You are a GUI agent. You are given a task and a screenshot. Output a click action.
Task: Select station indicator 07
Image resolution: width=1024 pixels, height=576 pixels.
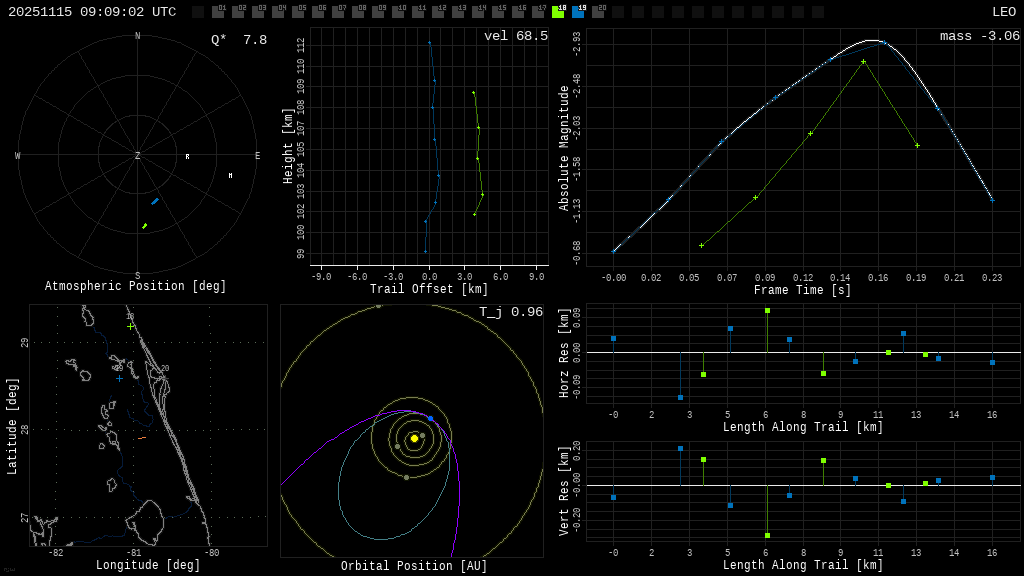(x=338, y=11)
